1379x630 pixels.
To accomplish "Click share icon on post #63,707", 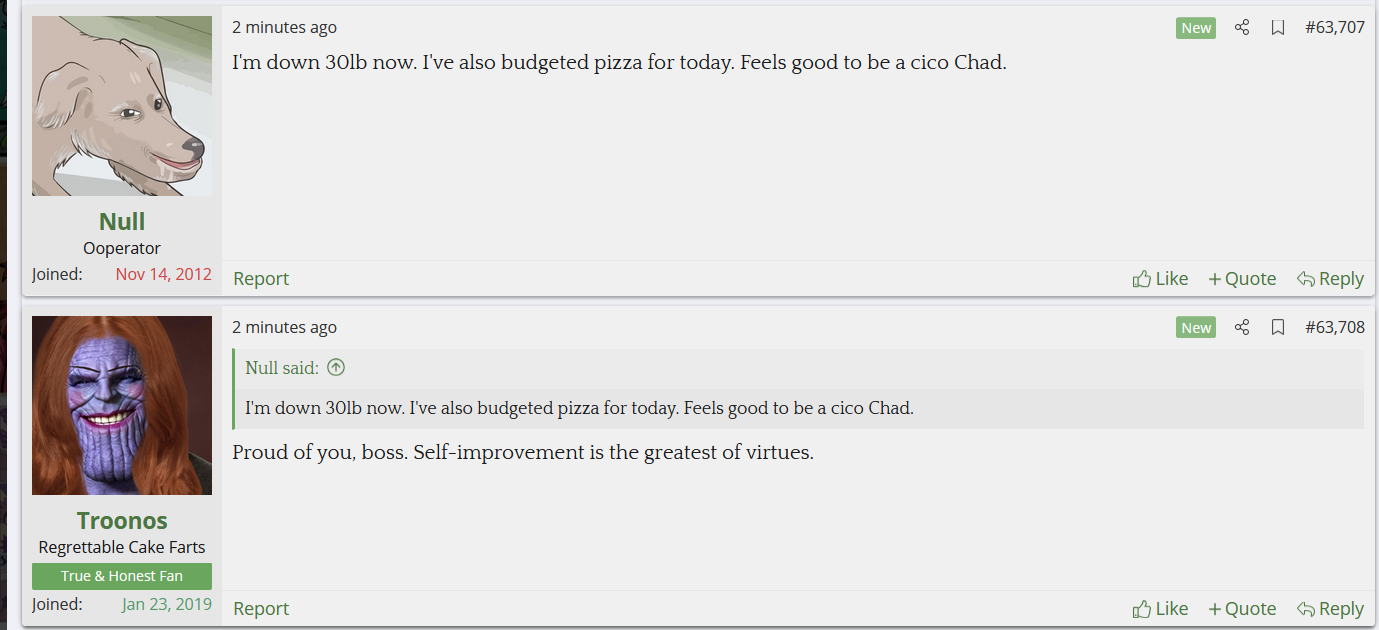I will (1242, 28).
